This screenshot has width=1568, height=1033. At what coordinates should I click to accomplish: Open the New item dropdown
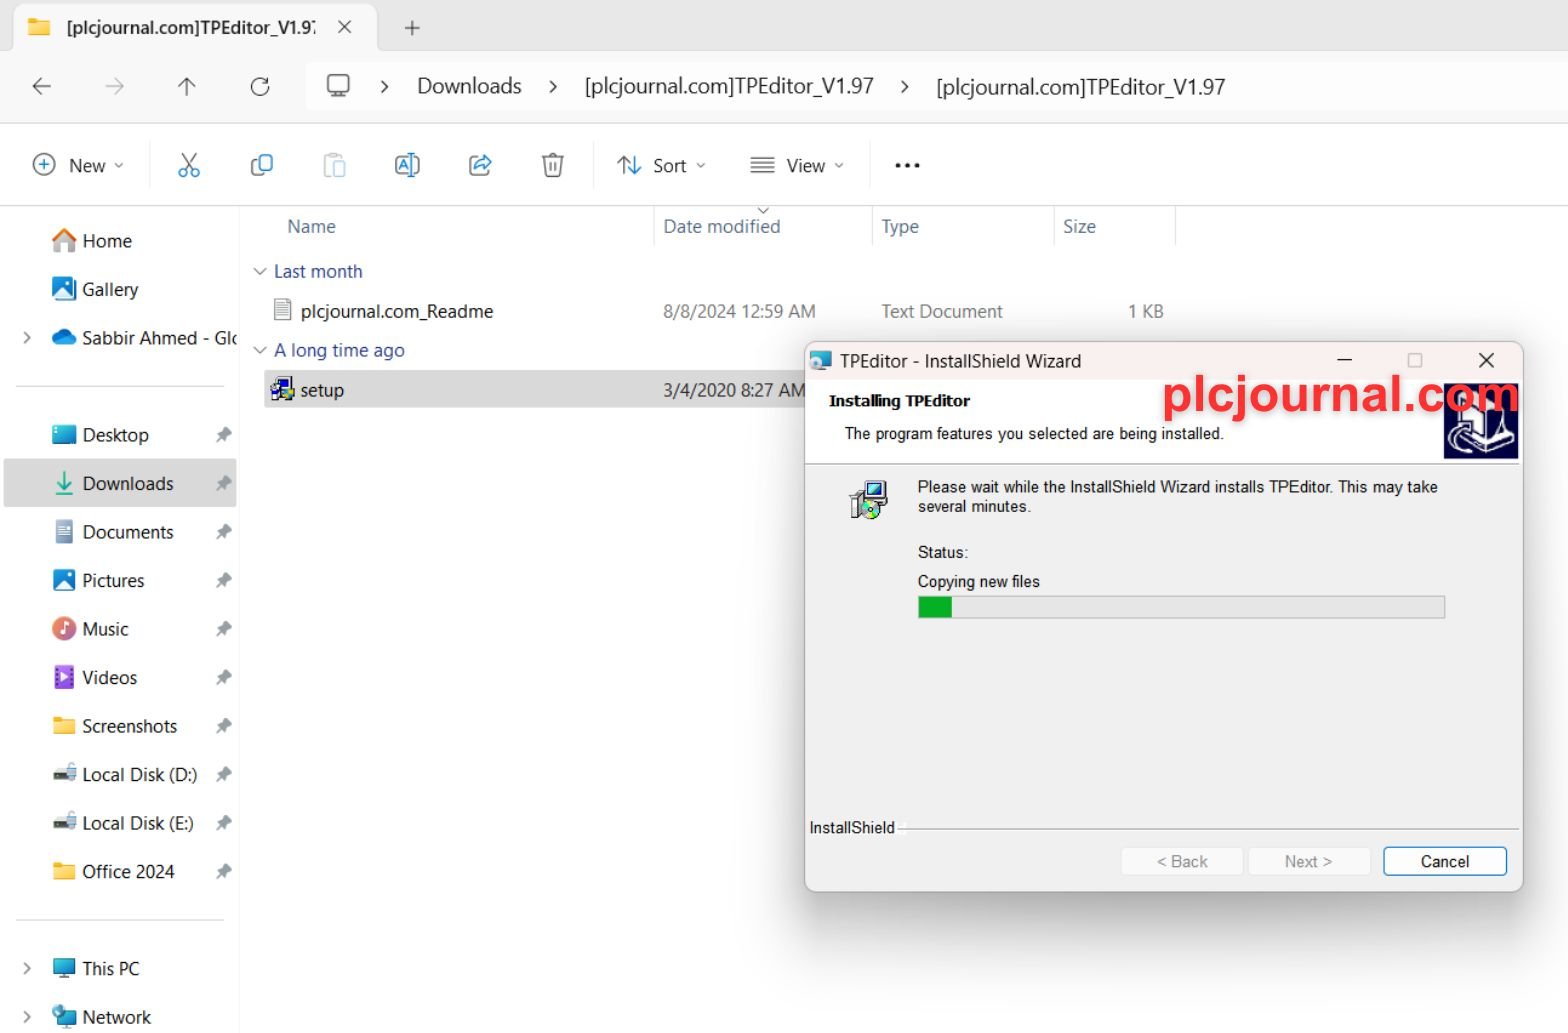(79, 165)
